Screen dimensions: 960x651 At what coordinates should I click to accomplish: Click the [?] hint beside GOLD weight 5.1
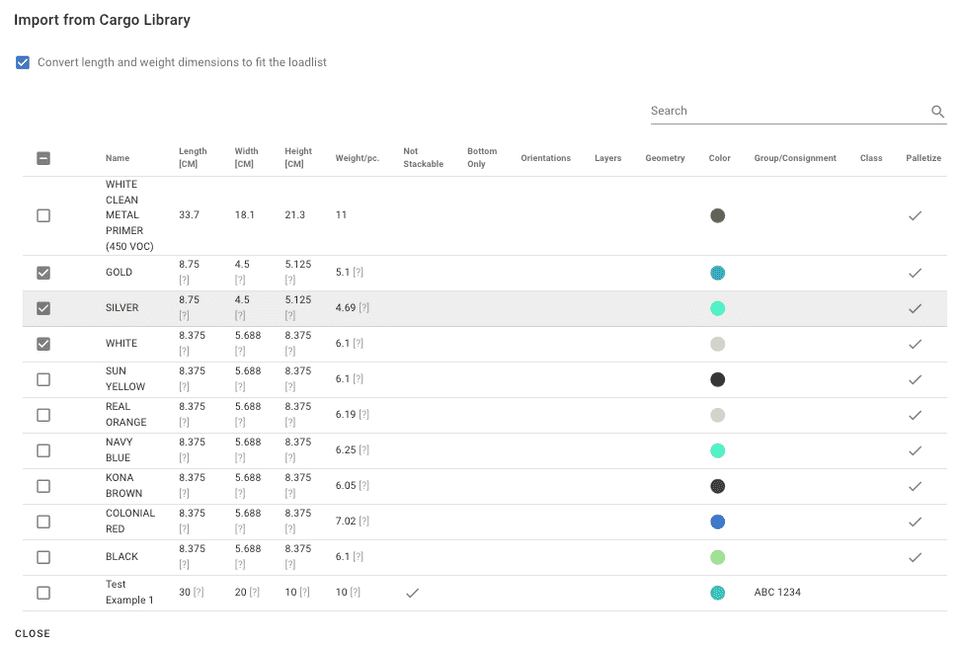pos(357,273)
